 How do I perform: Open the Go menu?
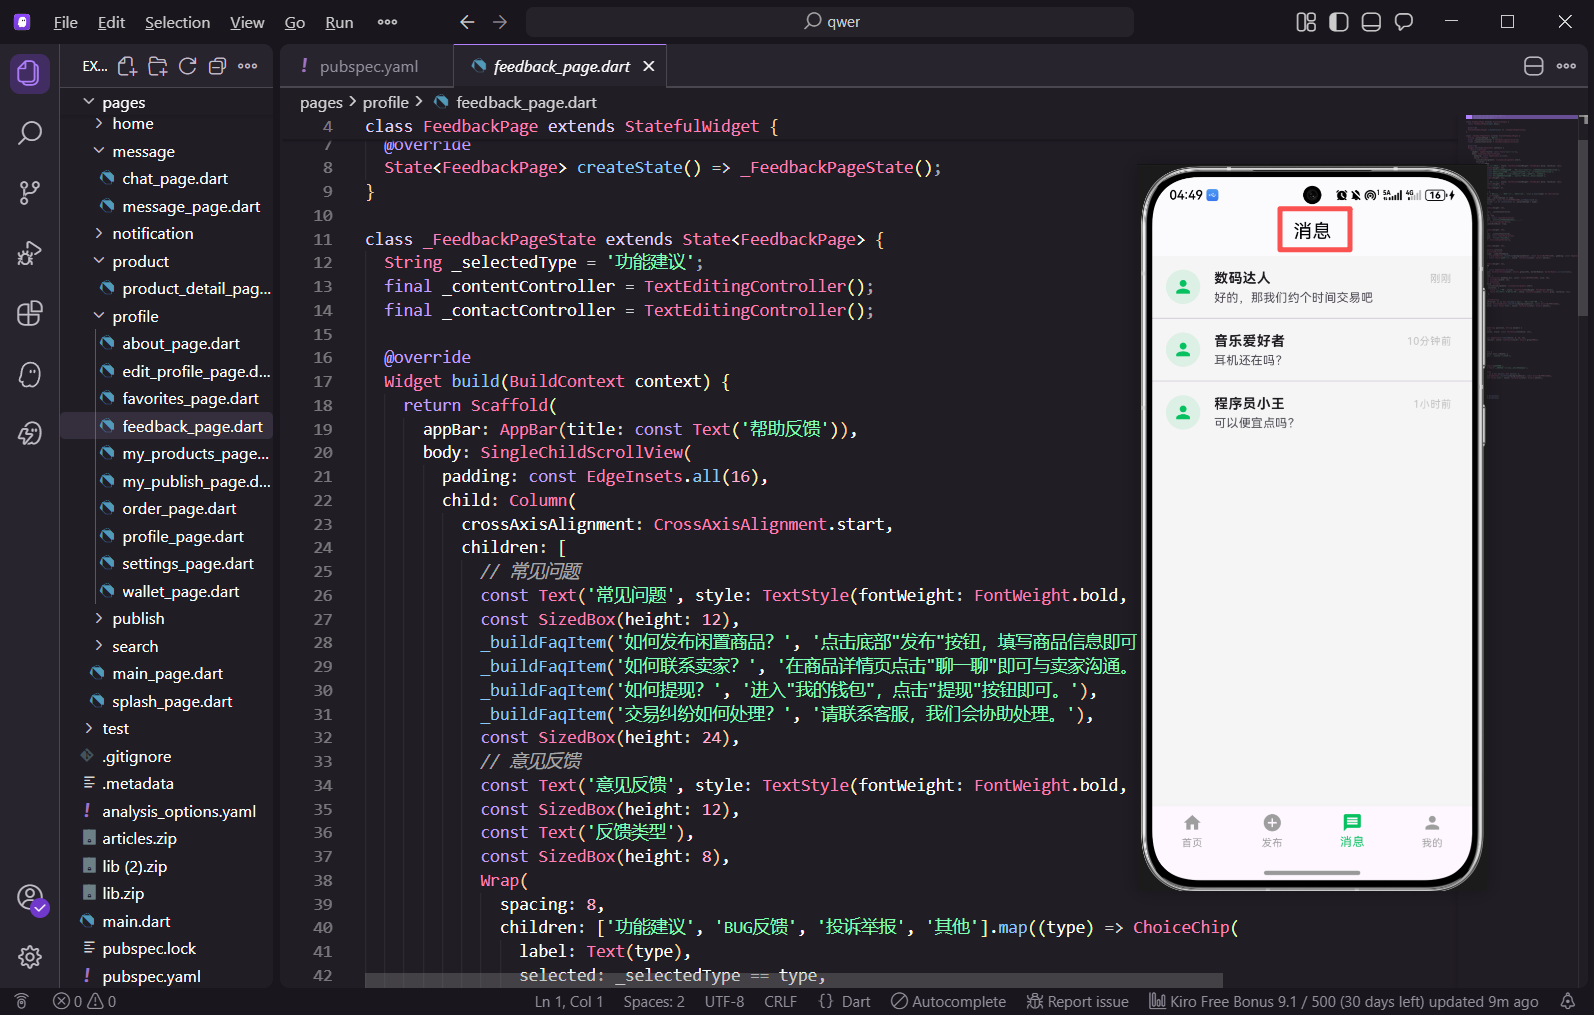point(295,22)
